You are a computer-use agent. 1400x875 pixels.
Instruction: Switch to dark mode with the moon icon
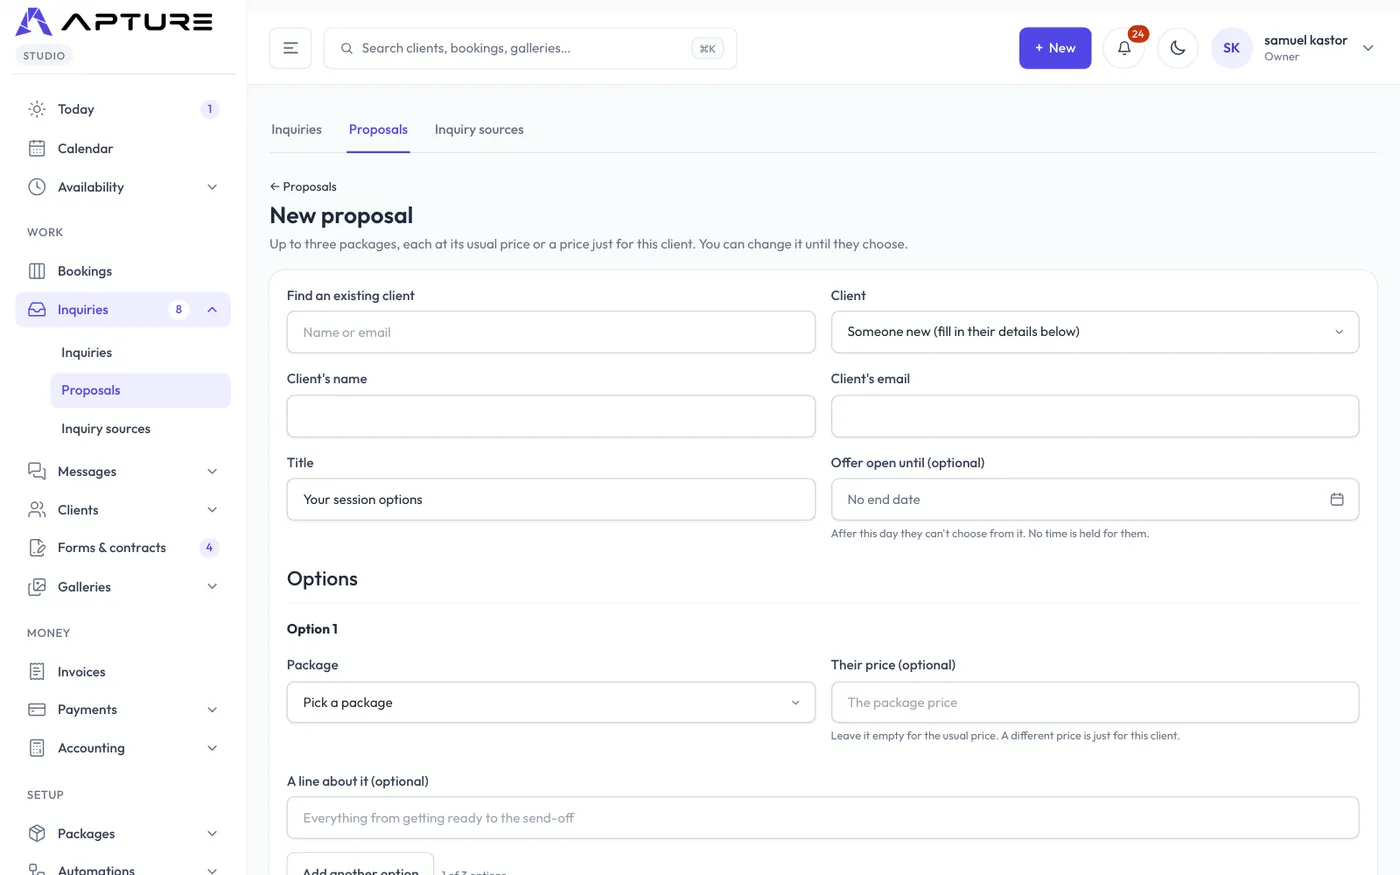click(1178, 48)
